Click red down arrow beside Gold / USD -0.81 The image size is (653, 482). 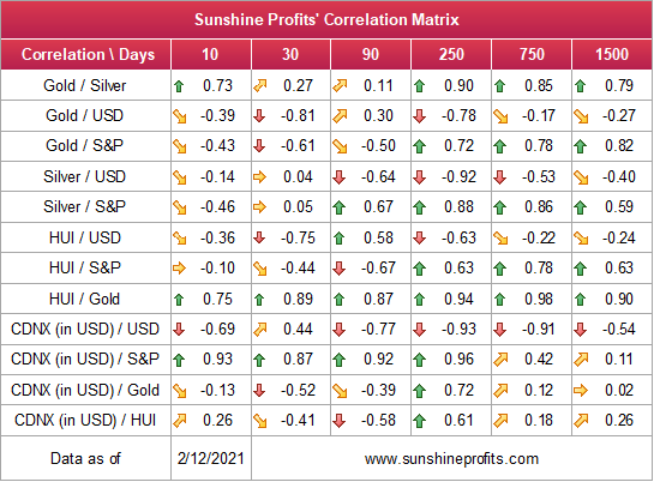259,116
